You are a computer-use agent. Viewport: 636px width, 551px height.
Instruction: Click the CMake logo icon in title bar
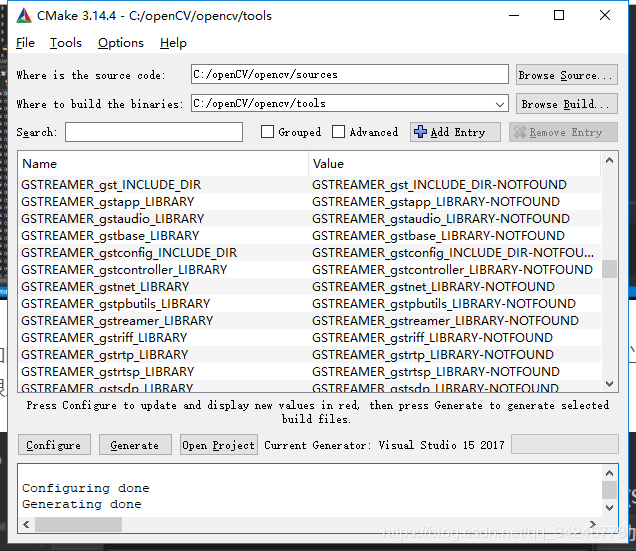(x=24, y=16)
